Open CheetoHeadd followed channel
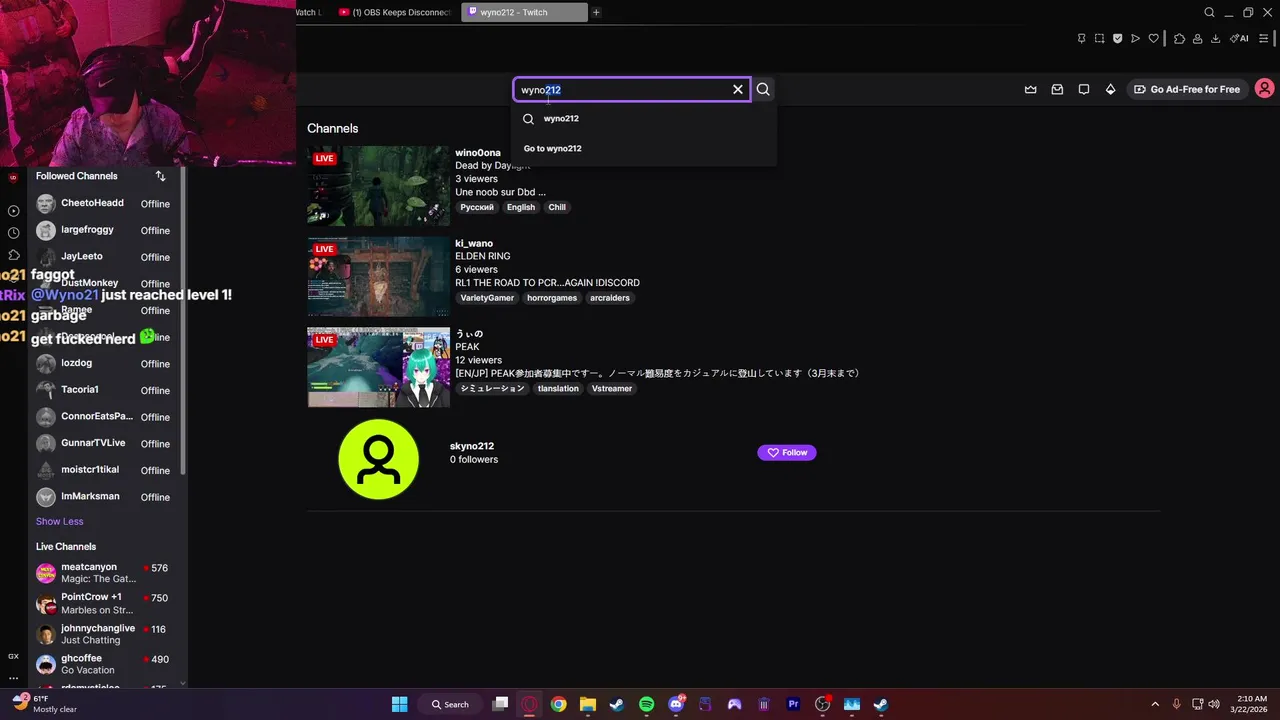 click(103, 203)
